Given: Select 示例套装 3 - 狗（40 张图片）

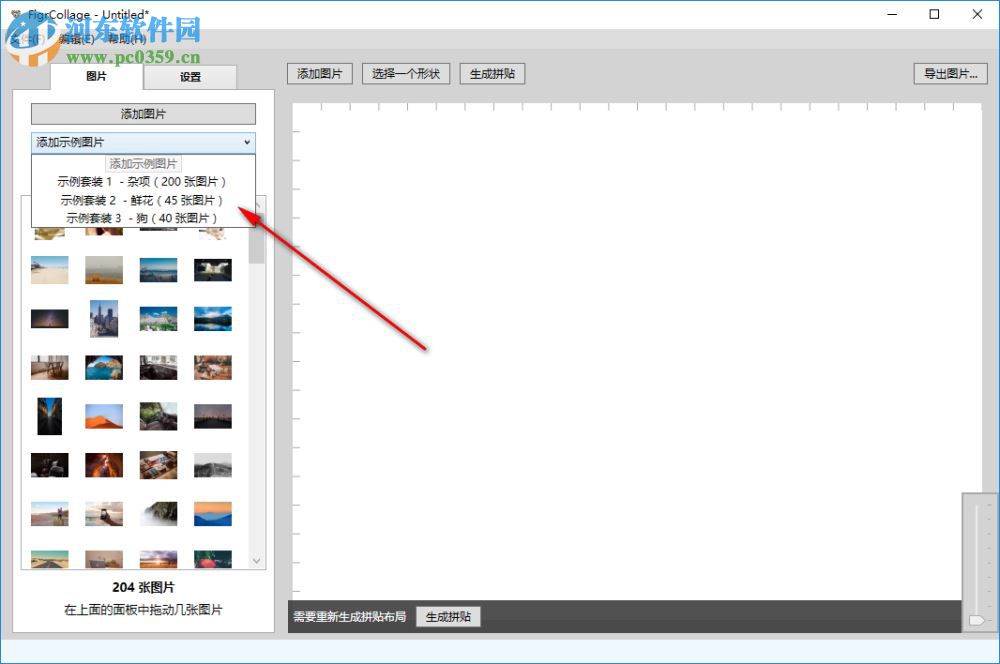Looking at the screenshot, I should [142, 218].
